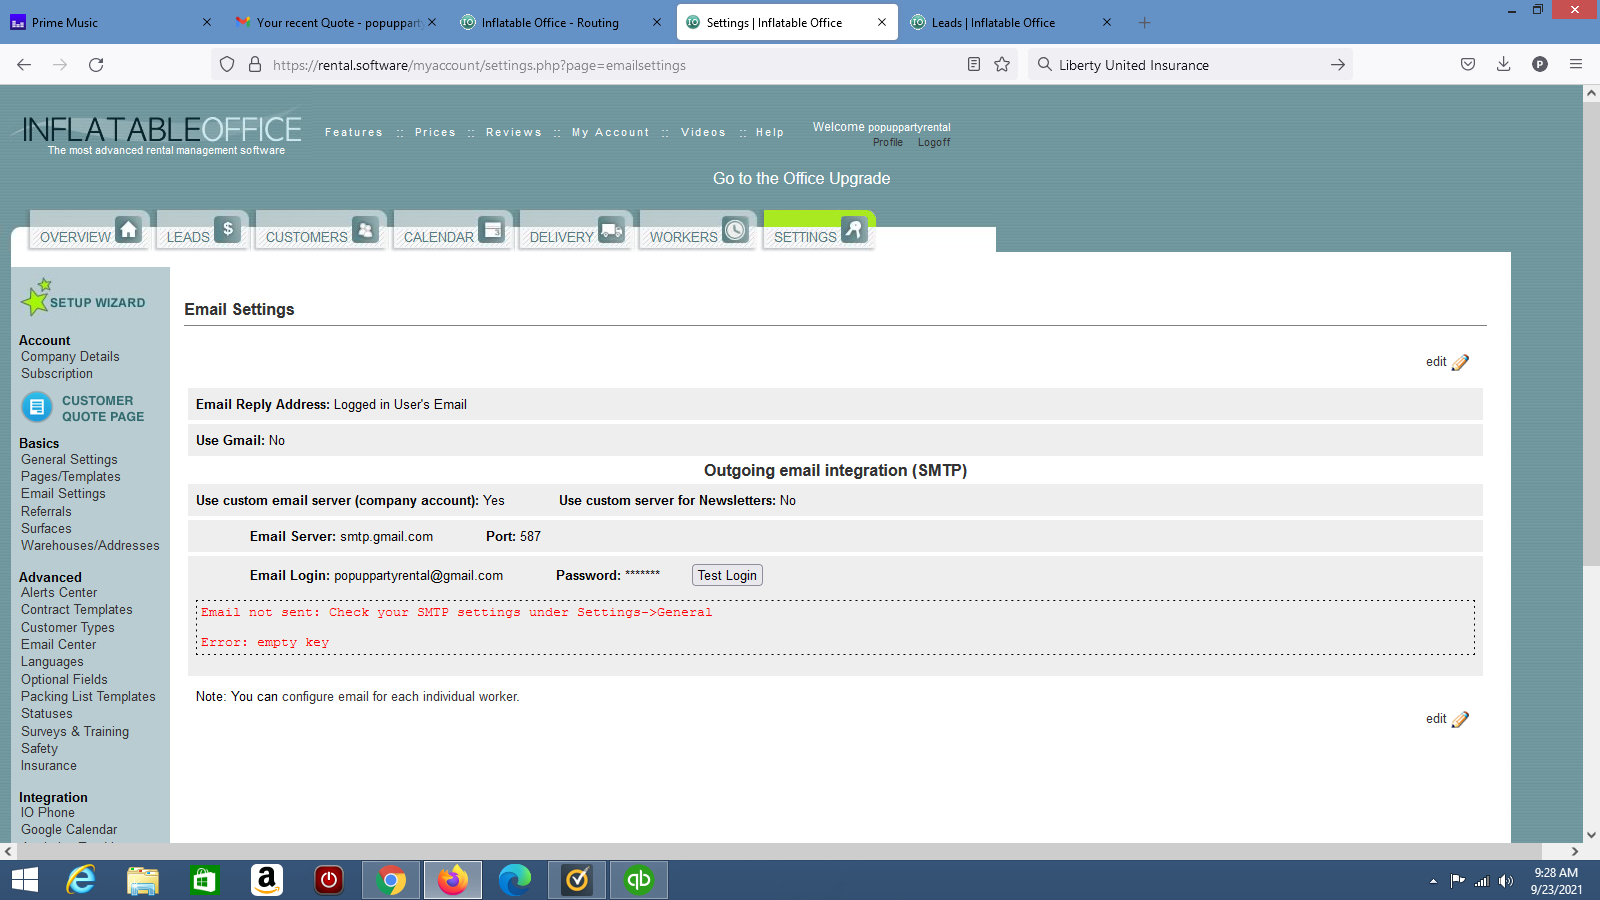The width and height of the screenshot is (1600, 900).
Task: Click the Logoff link
Action: [x=934, y=143]
